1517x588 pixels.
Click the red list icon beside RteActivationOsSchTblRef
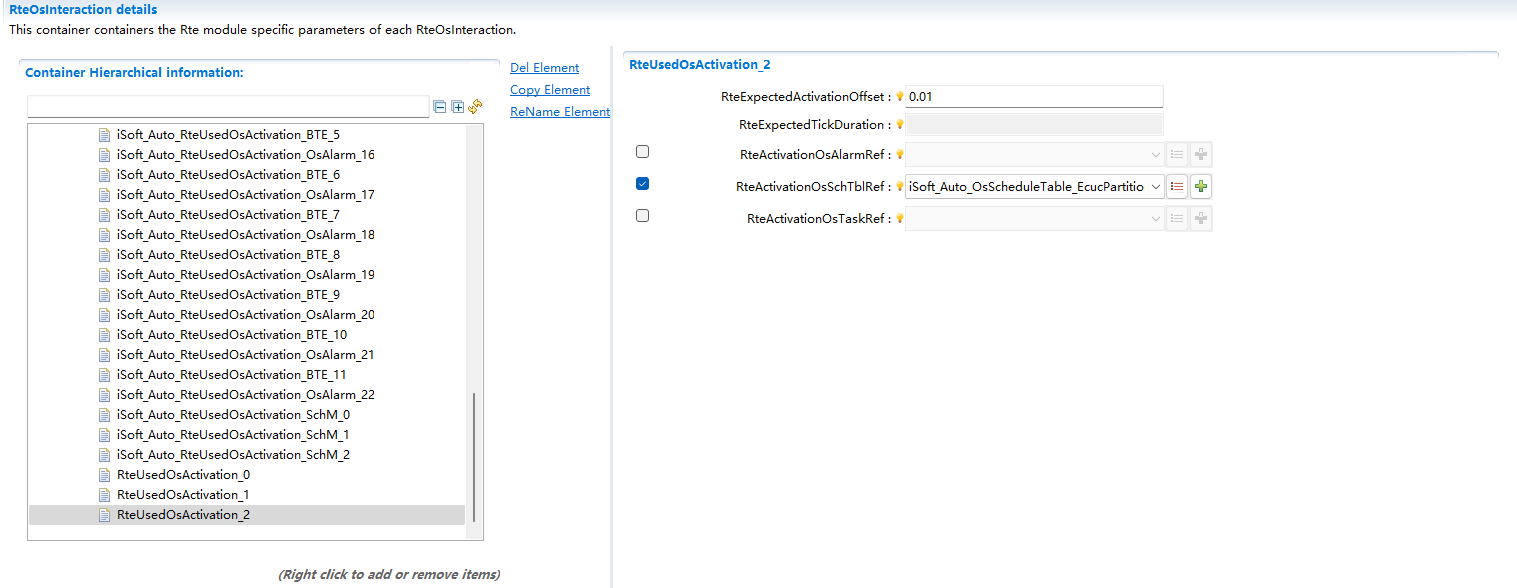(x=1177, y=187)
